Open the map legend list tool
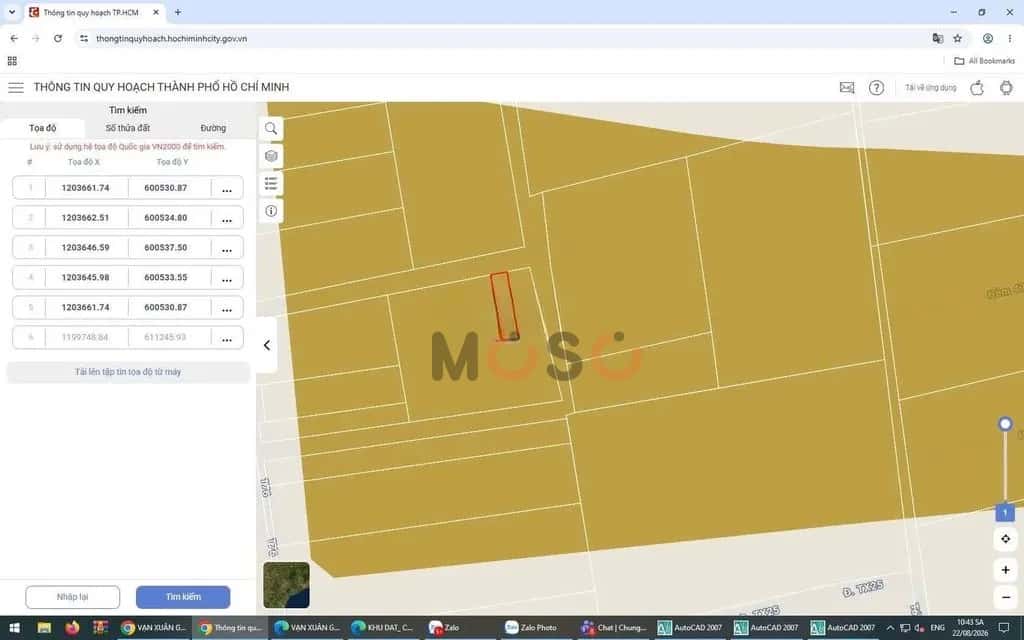1024x640 pixels. pos(271,184)
